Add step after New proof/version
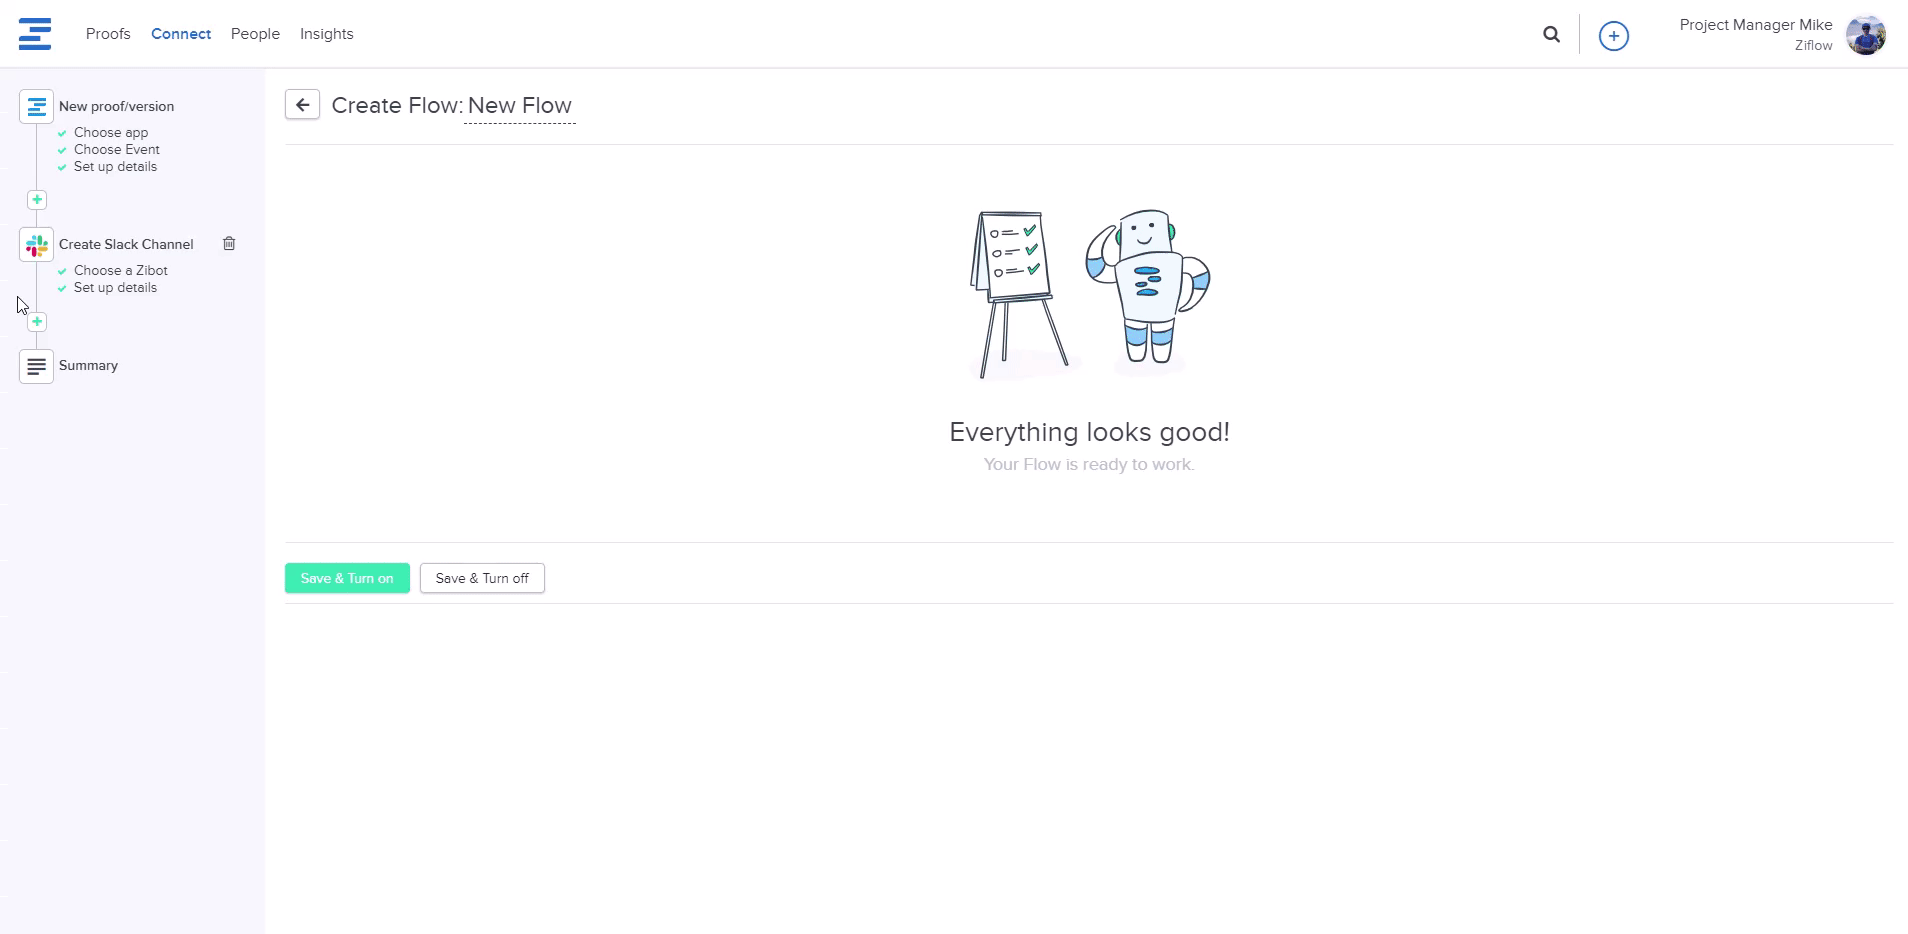1908x934 pixels. 37,200
